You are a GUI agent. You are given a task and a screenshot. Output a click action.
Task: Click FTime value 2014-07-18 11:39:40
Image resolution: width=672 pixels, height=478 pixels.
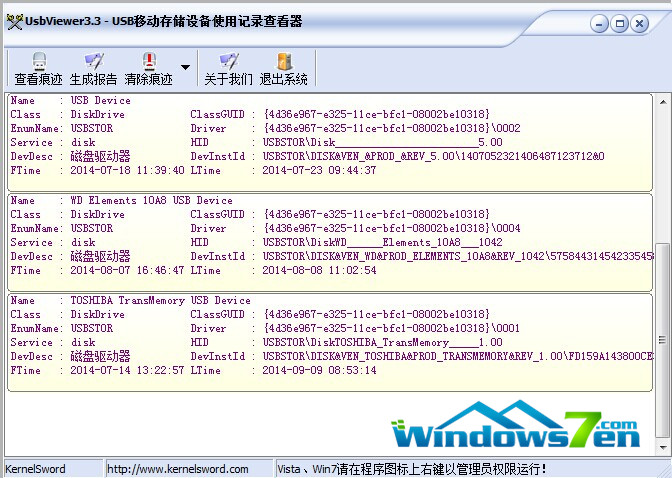click(127, 170)
